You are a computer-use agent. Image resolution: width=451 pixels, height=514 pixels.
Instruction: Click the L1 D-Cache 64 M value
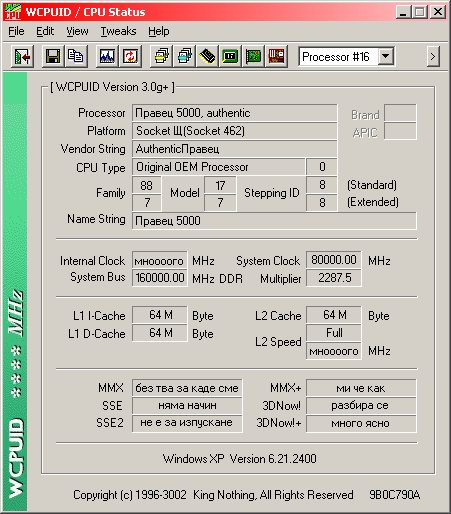(x=160, y=333)
